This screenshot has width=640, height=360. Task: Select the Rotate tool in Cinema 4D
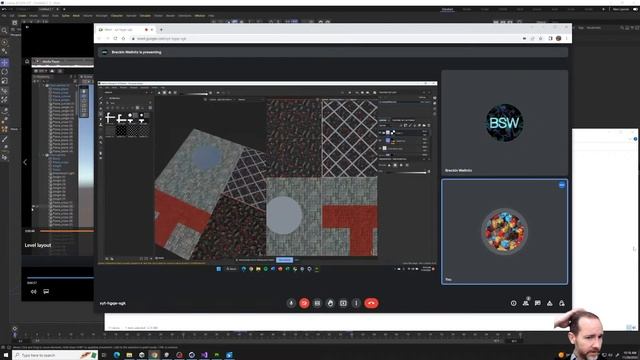tap(4, 72)
